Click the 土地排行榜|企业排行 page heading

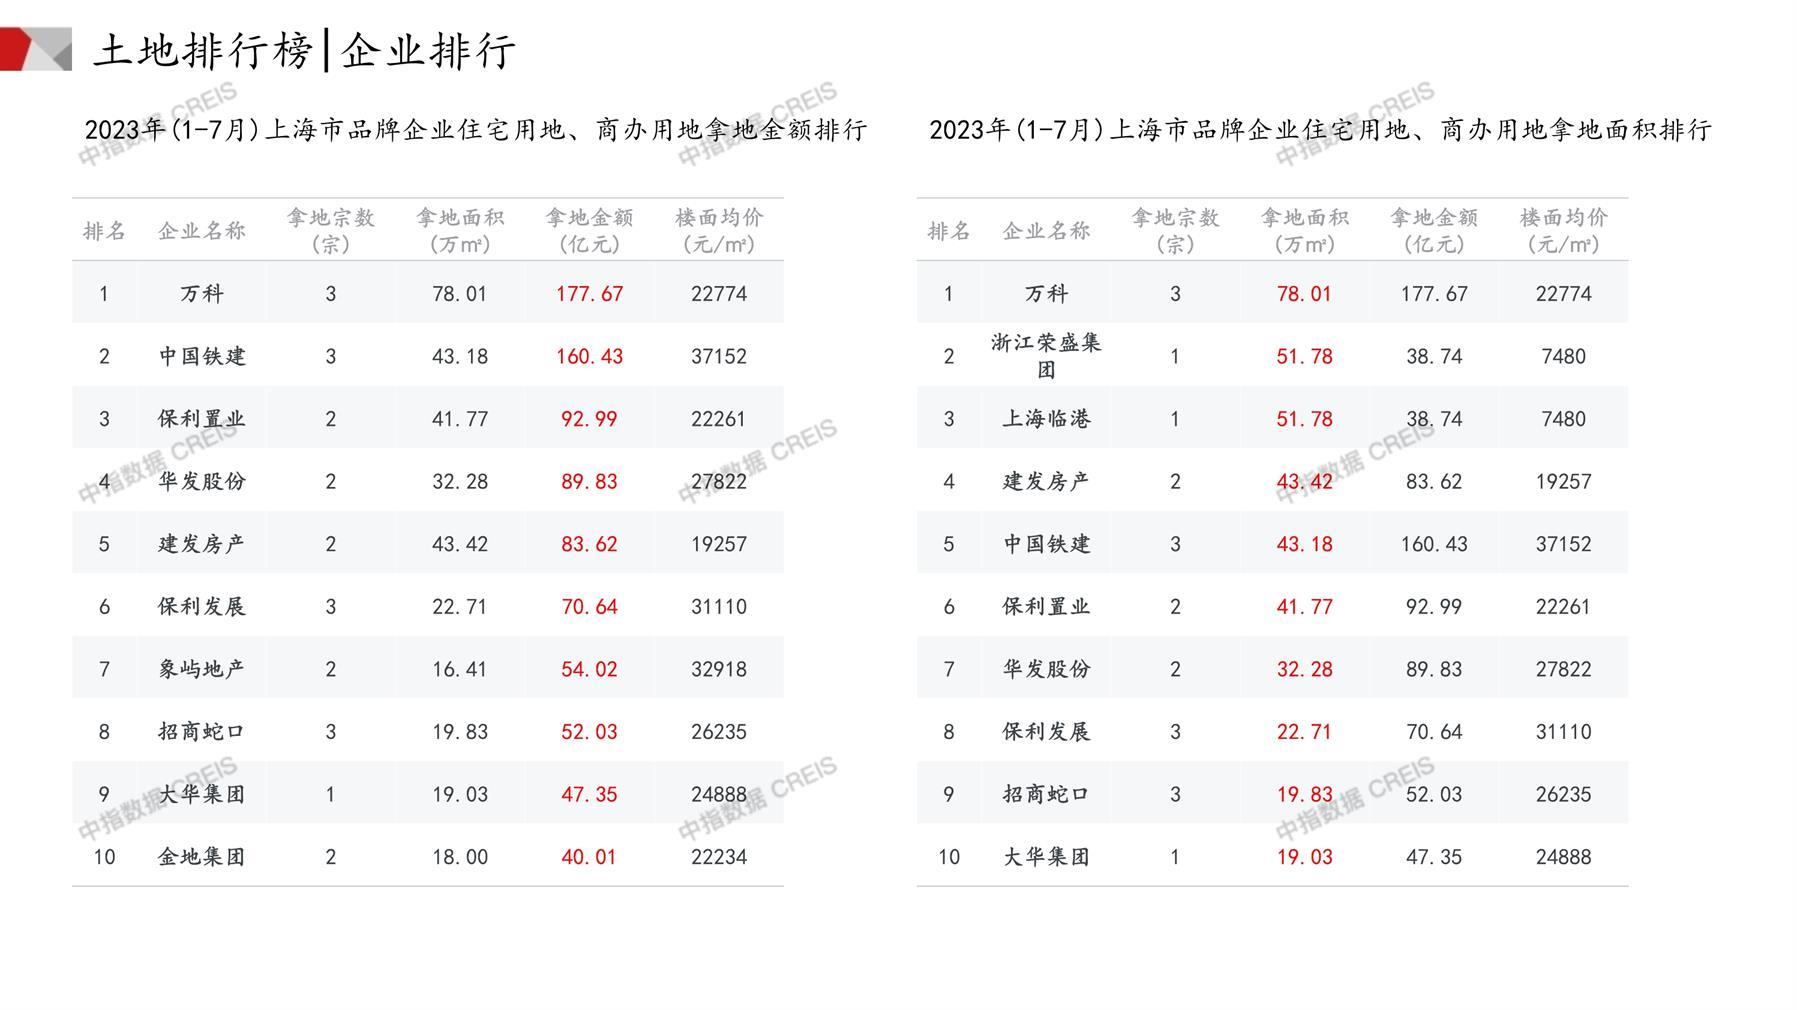304,50
